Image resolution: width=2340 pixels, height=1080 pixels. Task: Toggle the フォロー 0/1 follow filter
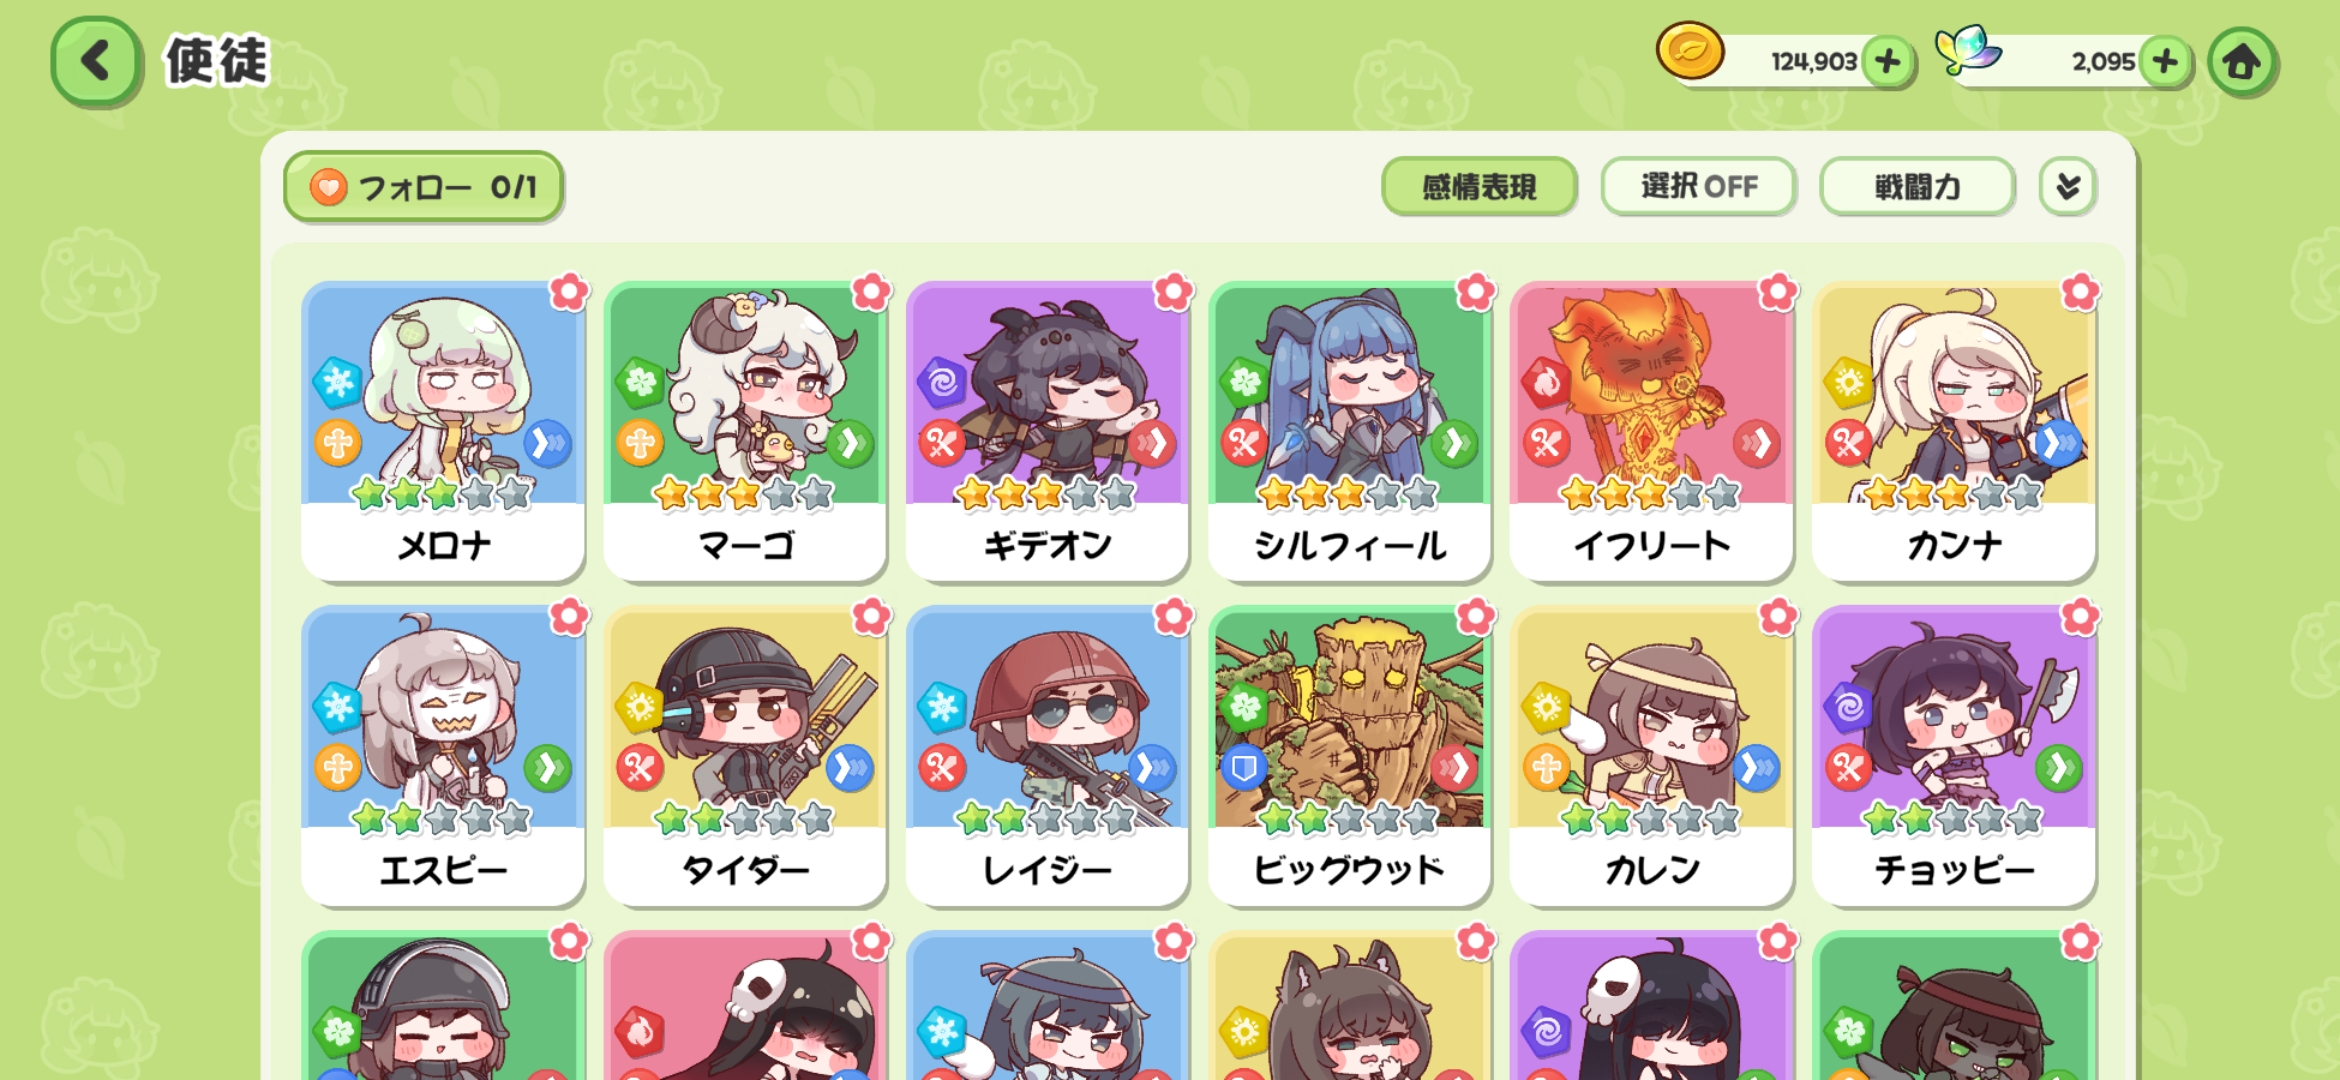pos(424,186)
